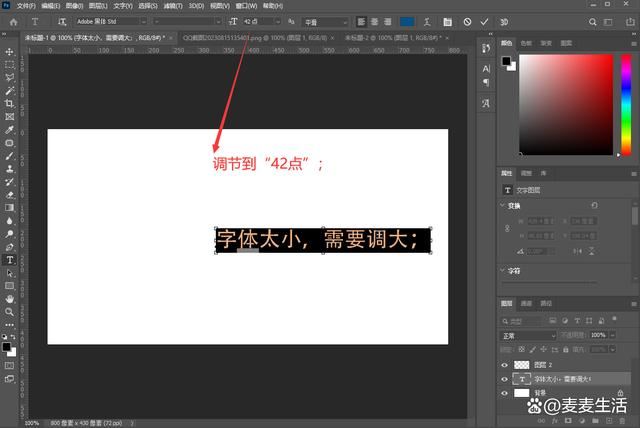Screen dimensions: 640x428
Task: Select the Crop tool
Action: click(x=10, y=104)
